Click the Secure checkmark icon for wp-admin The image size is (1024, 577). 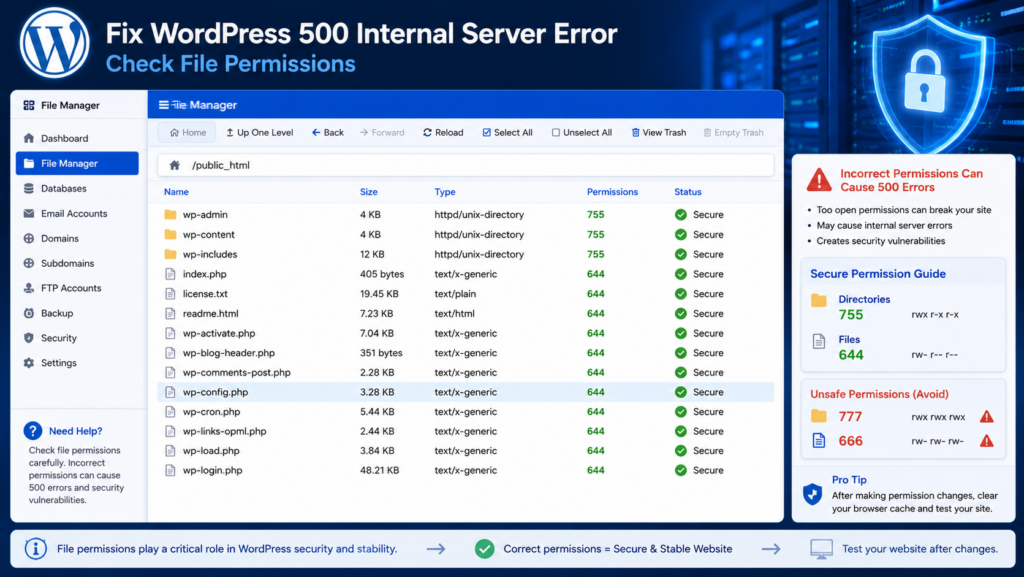click(680, 214)
